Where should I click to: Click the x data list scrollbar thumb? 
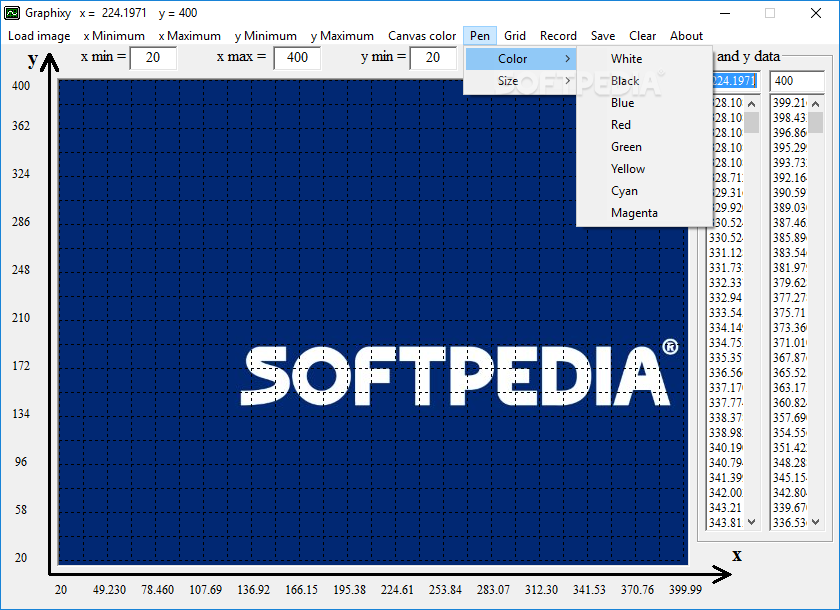[x=752, y=122]
